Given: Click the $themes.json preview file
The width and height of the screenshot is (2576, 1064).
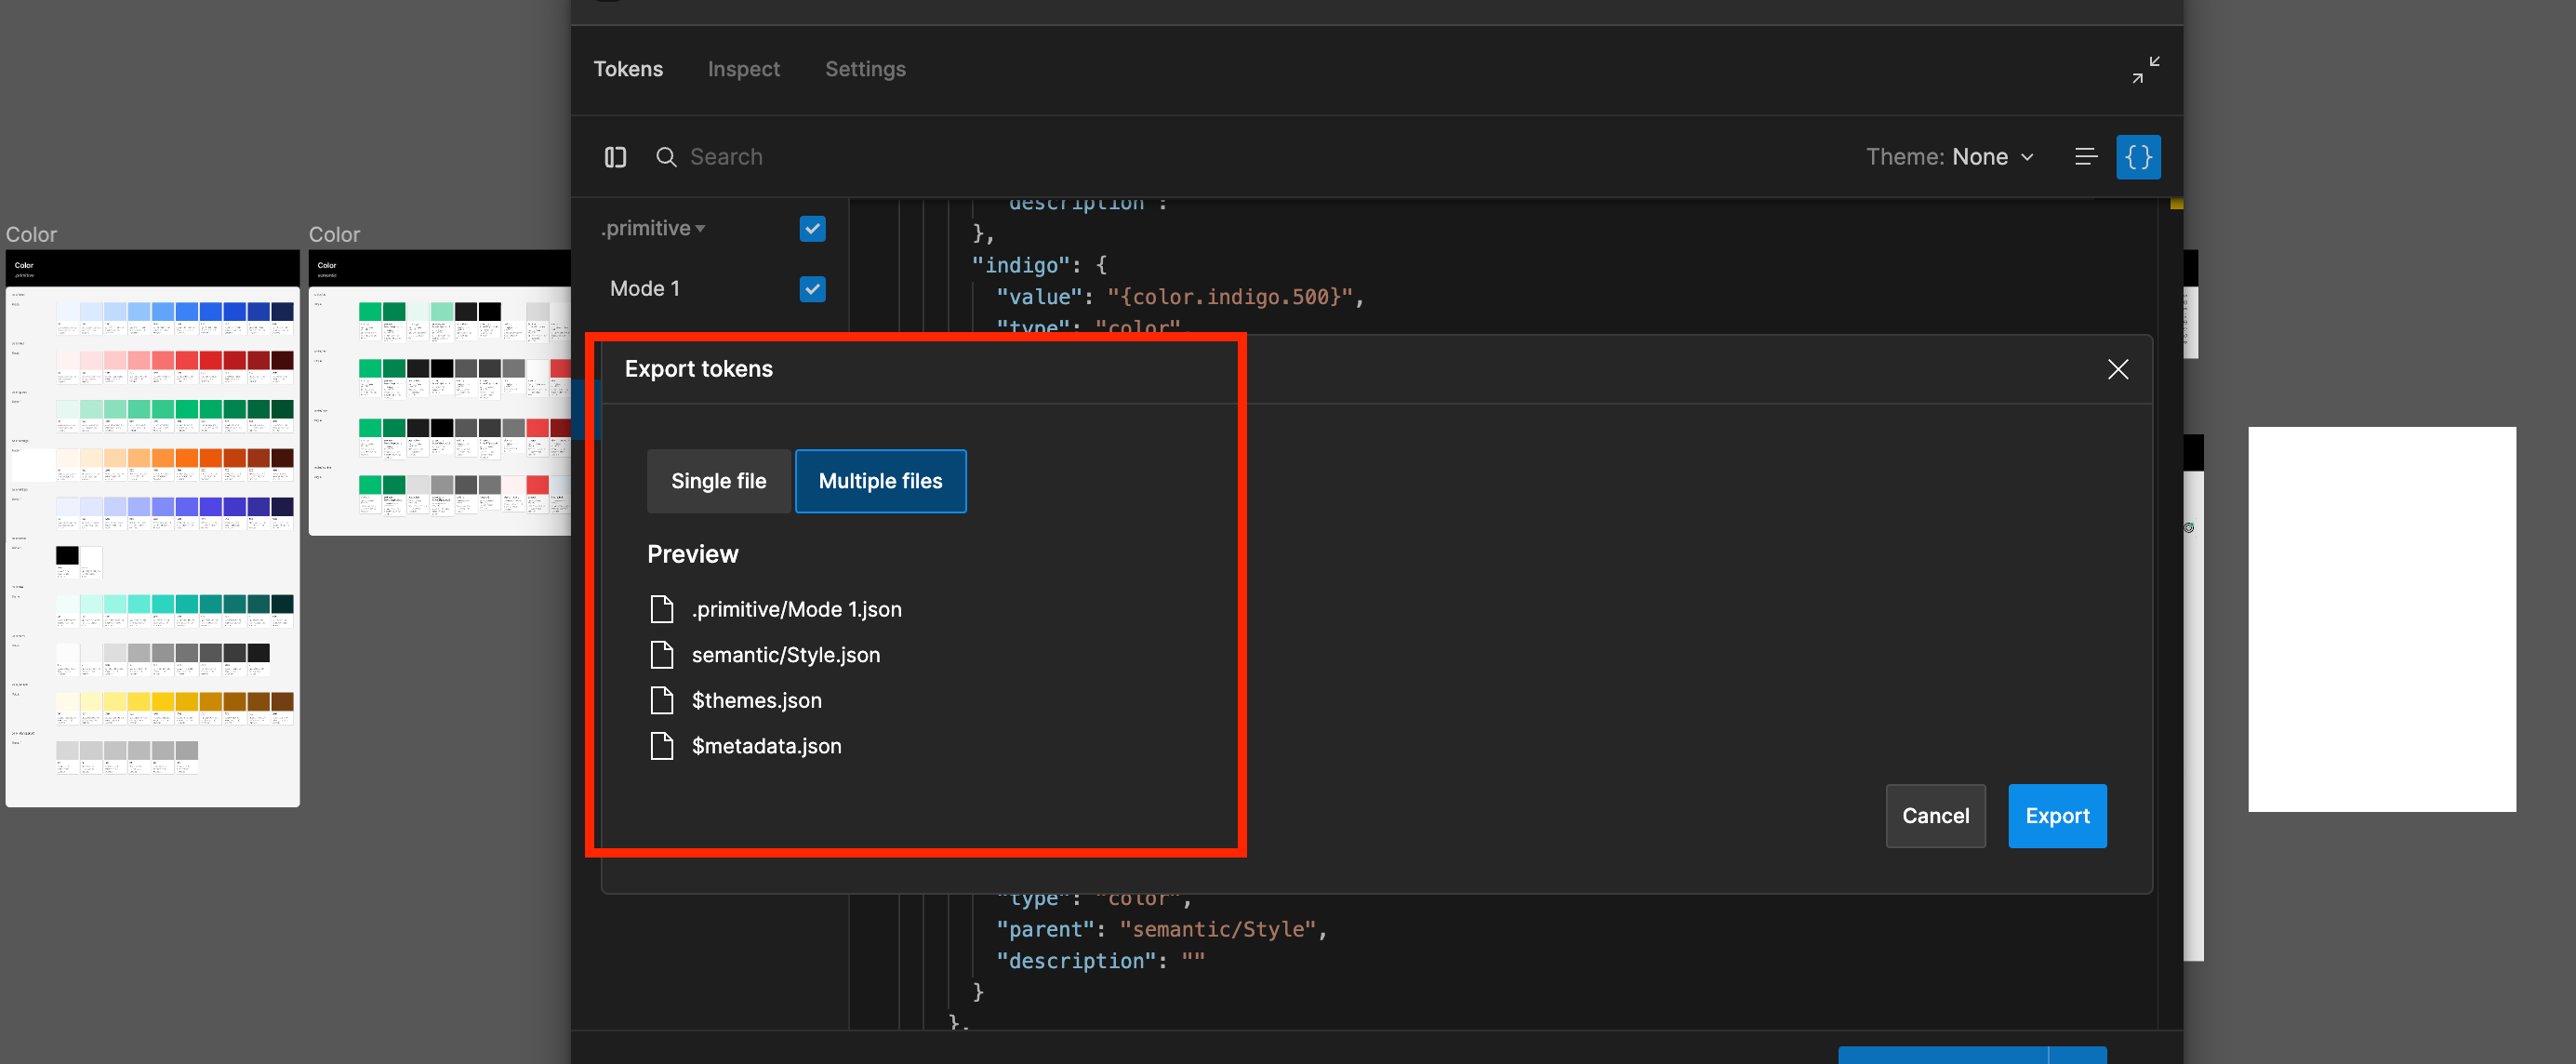Looking at the screenshot, I should point(756,700).
